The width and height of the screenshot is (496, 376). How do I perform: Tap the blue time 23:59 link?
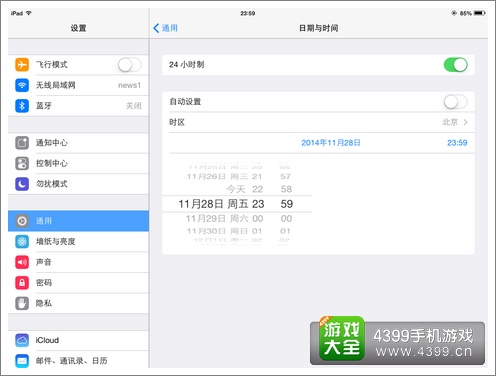pos(457,143)
